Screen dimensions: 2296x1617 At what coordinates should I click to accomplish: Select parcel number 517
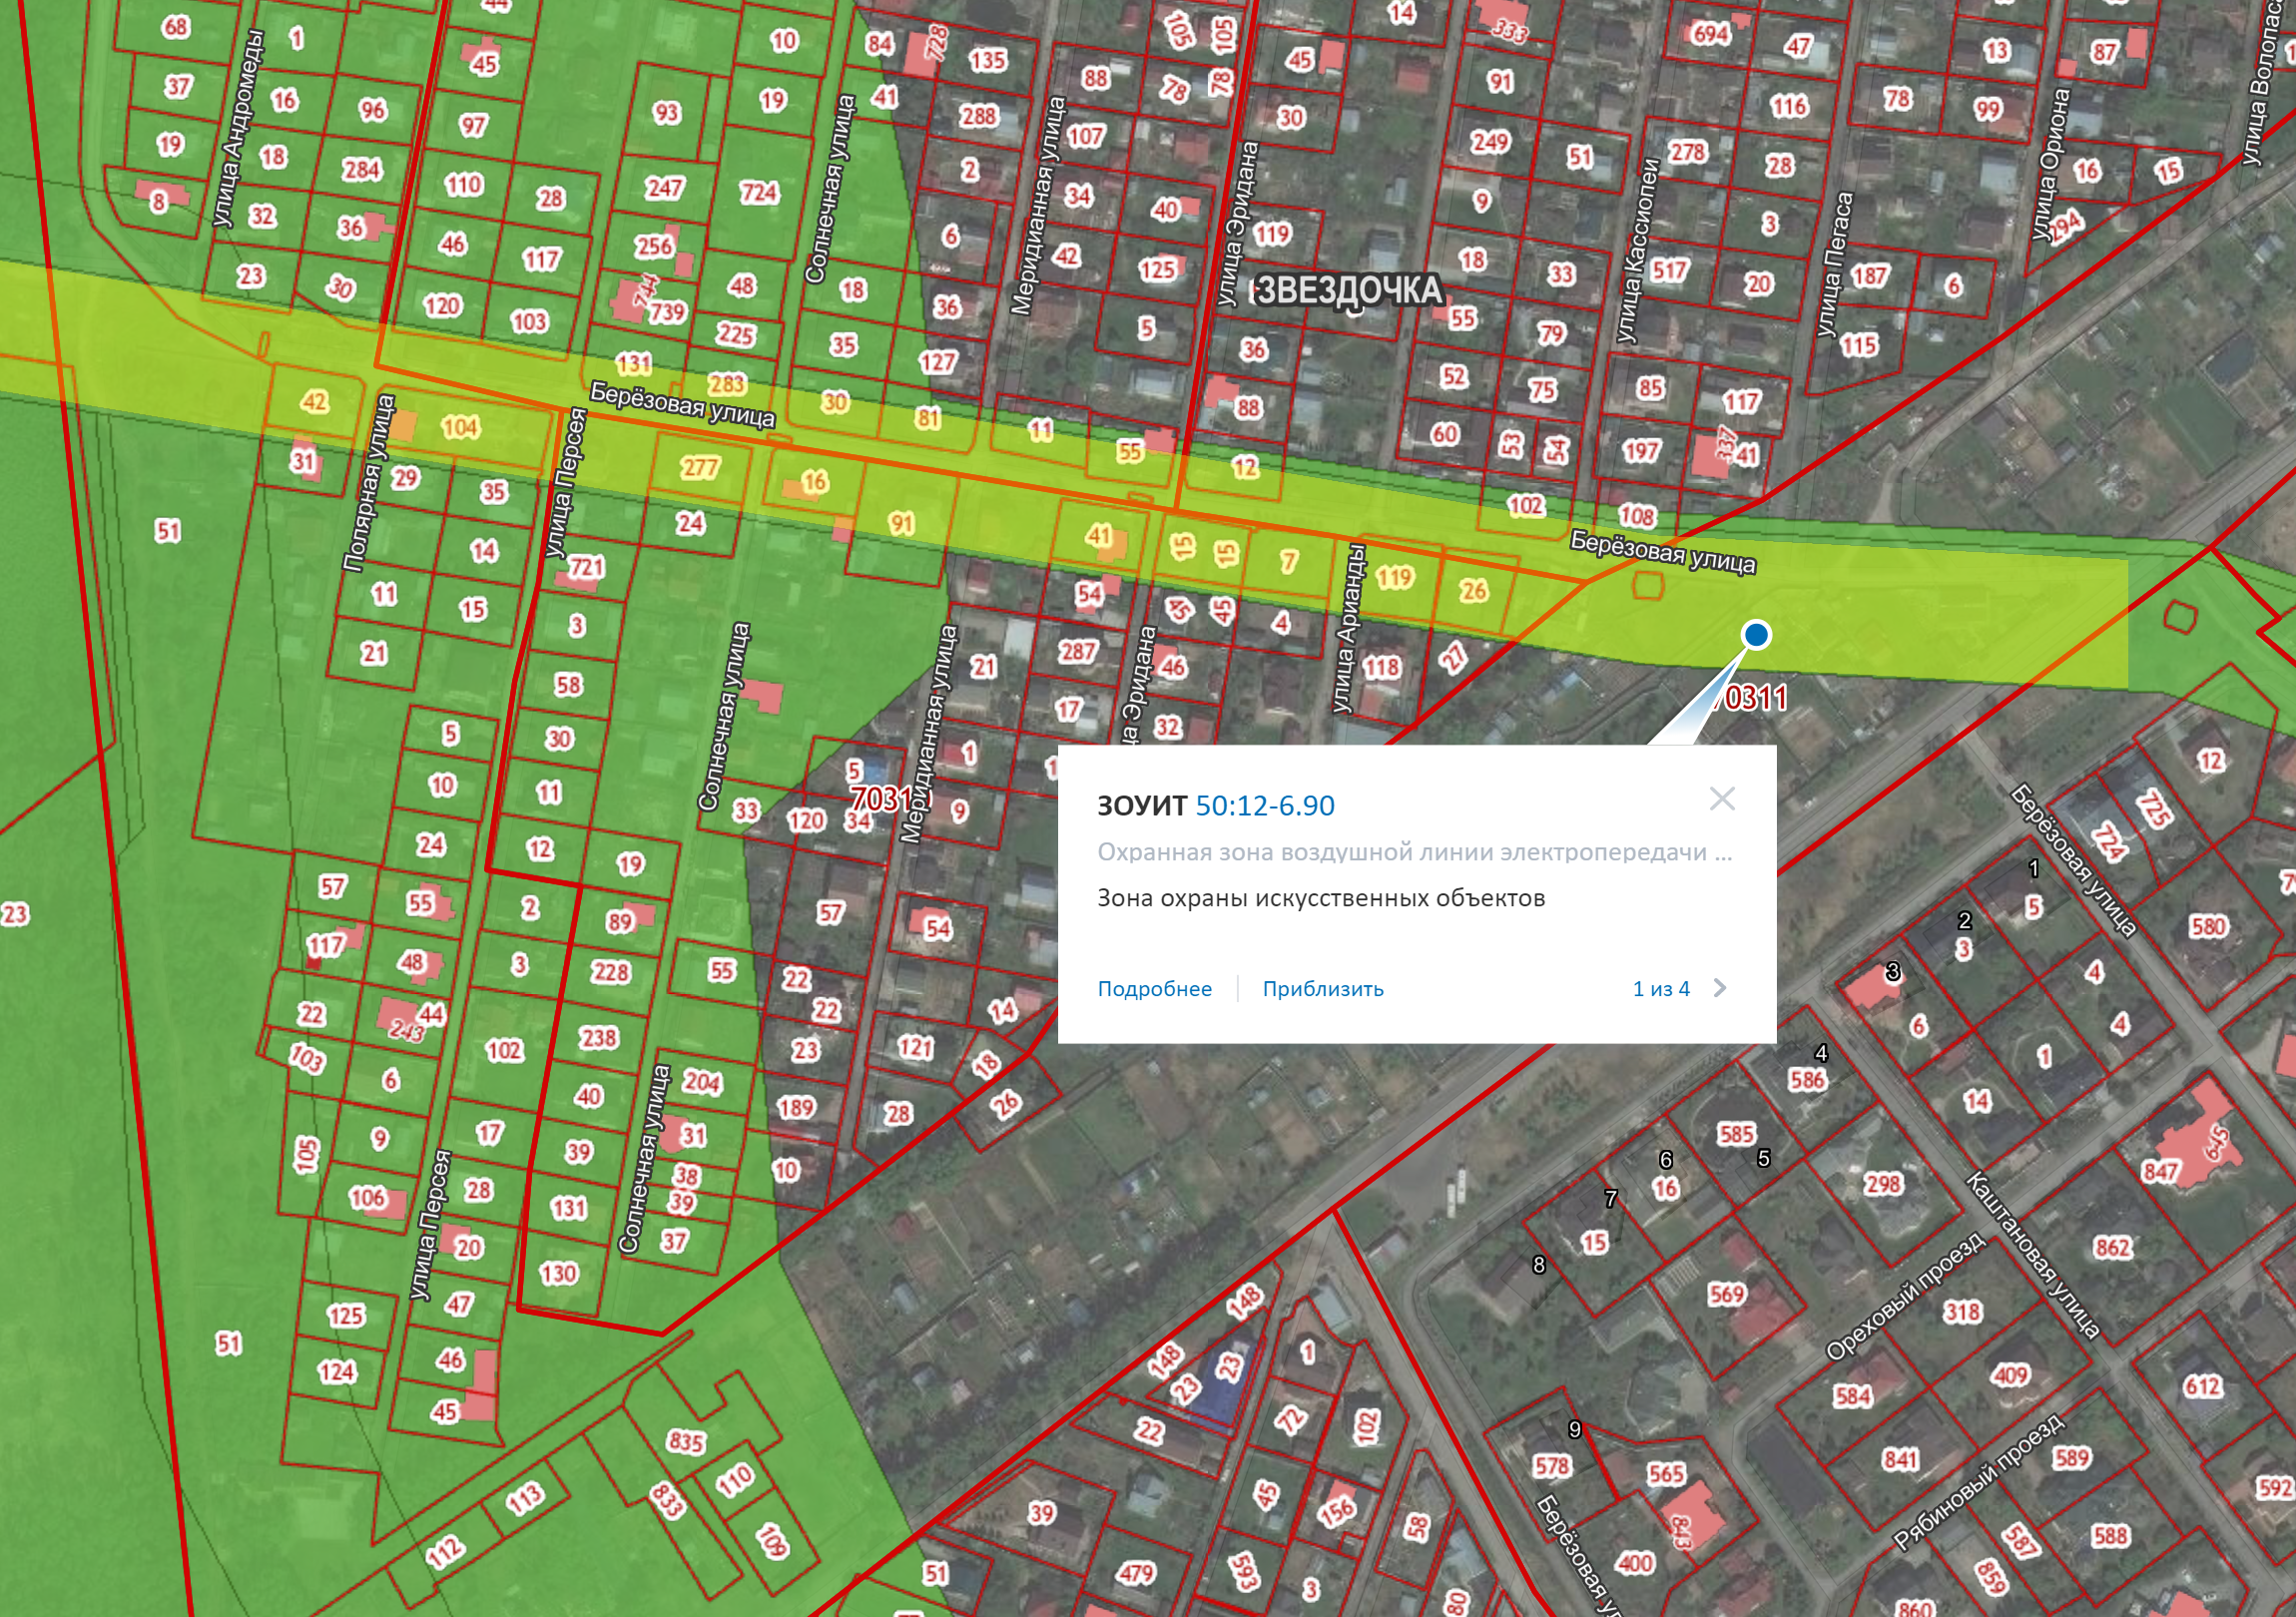(x=1670, y=270)
